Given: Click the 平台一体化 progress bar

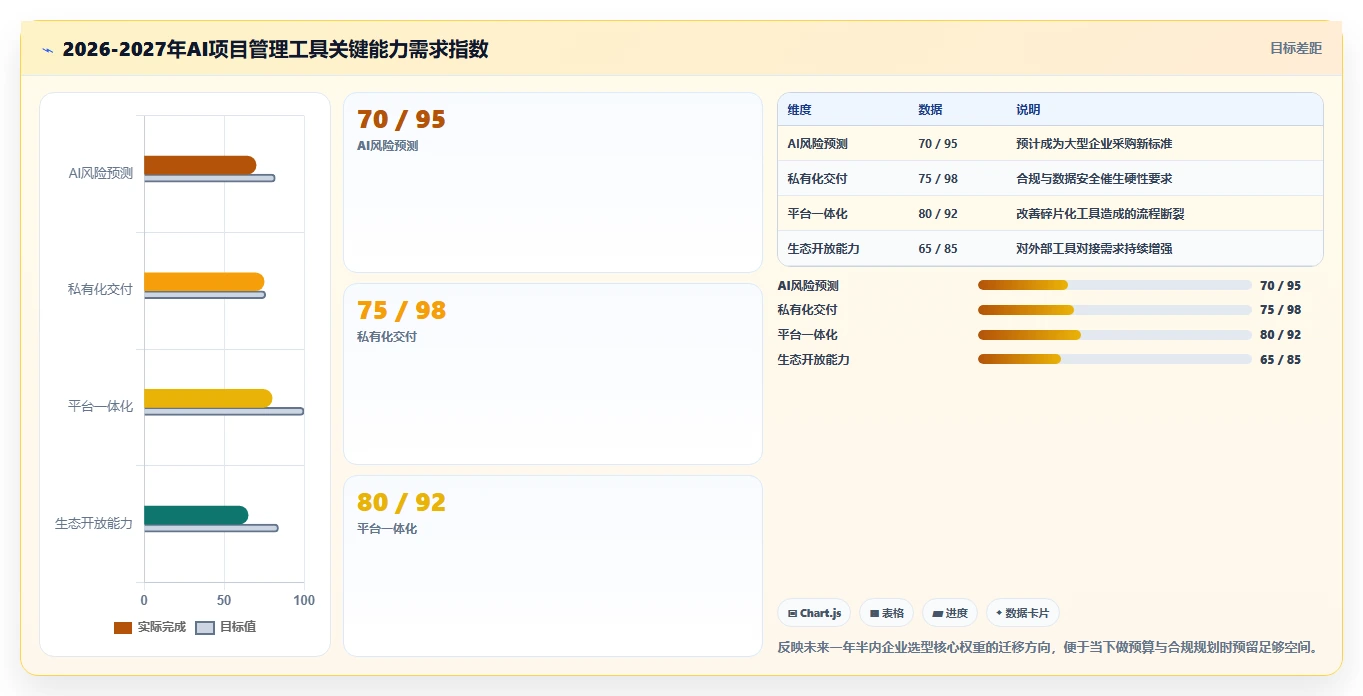Looking at the screenshot, I should coord(1115,335).
